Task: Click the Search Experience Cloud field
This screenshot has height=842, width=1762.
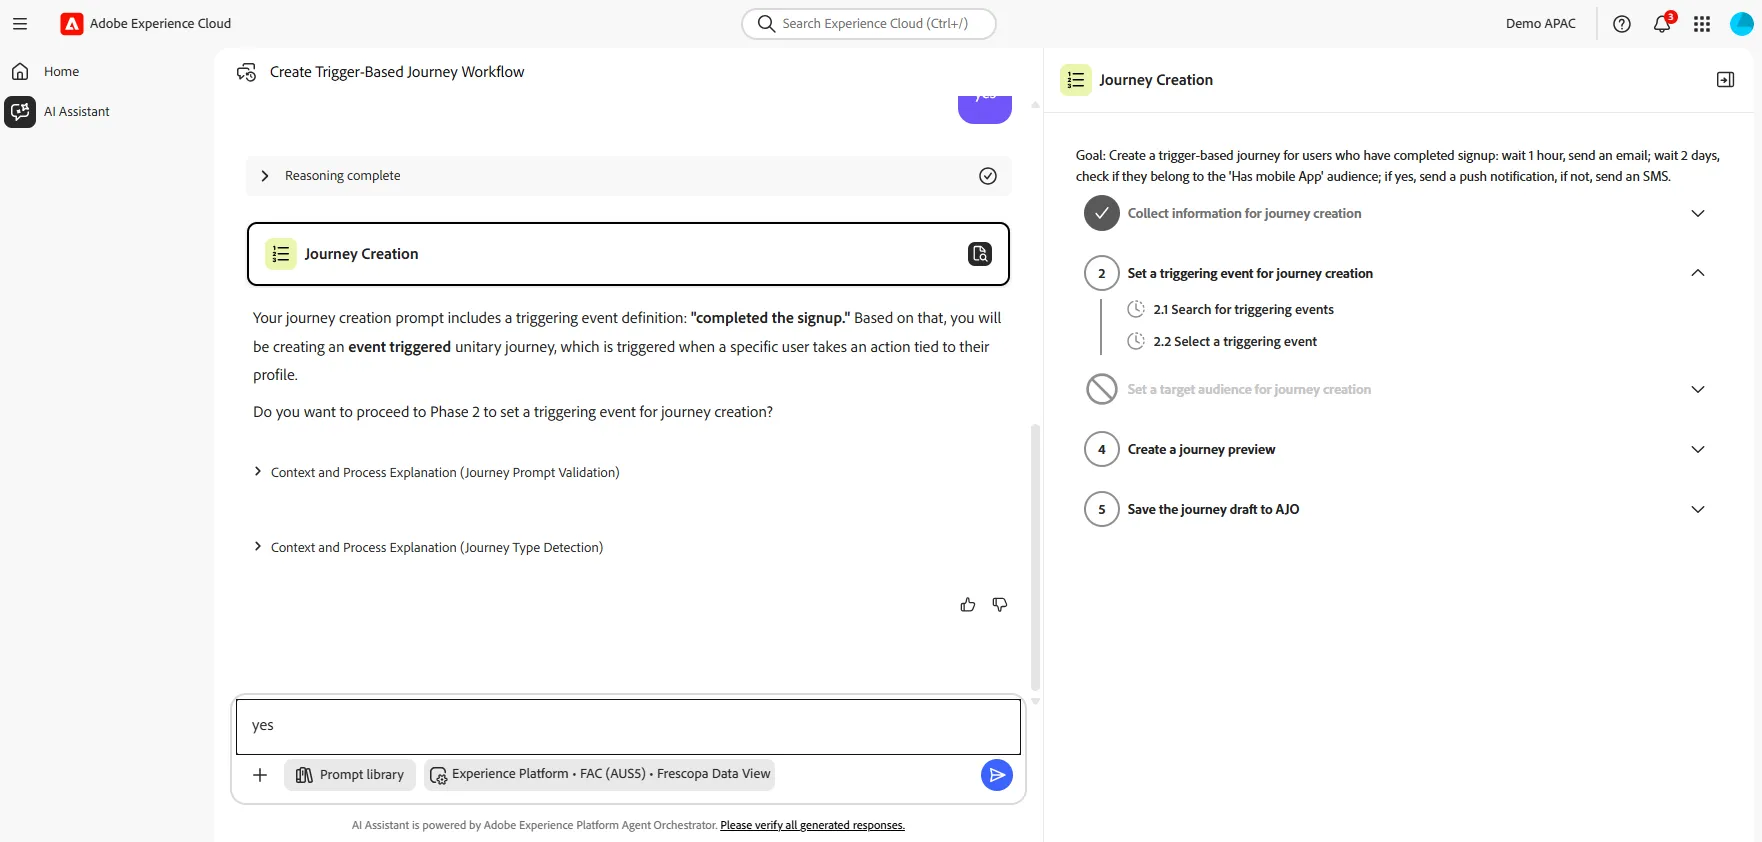Action: click(869, 24)
